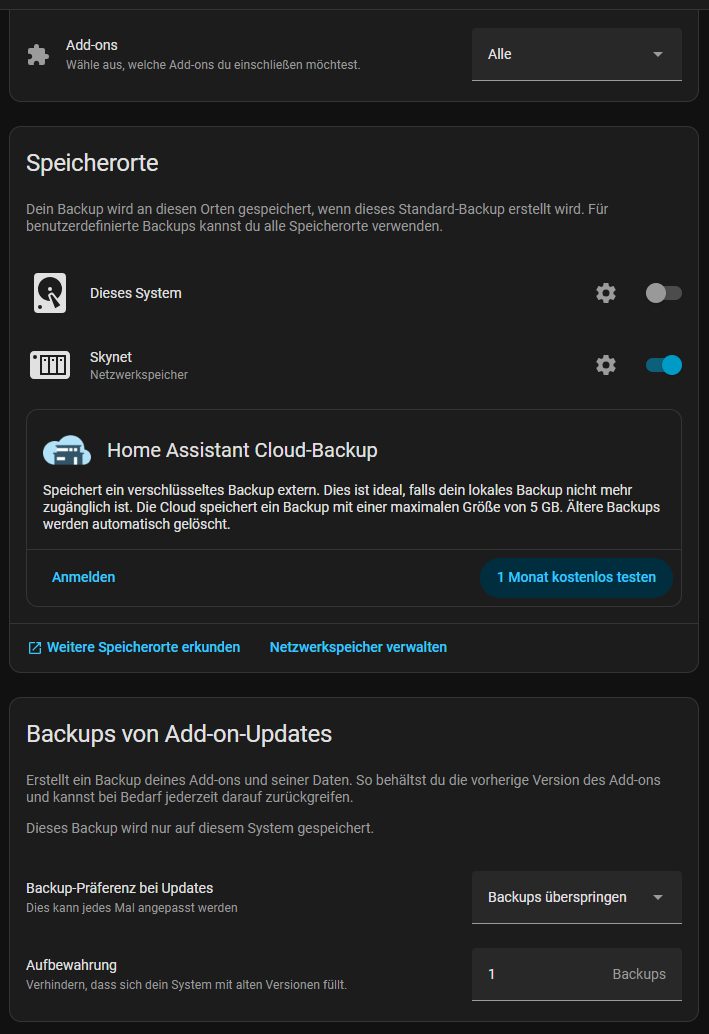Open Netzwerkspeicher verwalten link
709x1034 pixels.
click(x=358, y=647)
